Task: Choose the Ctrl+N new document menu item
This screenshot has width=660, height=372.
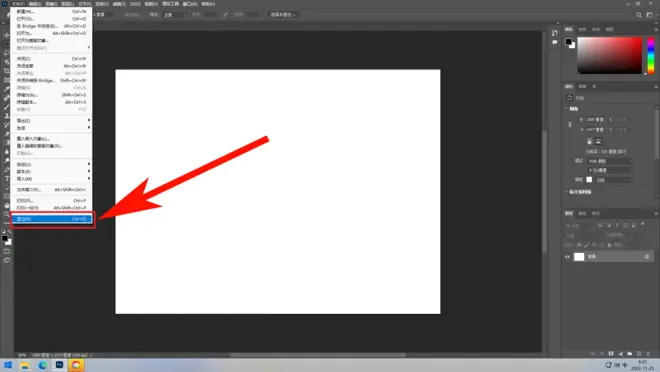Action: (x=51, y=12)
